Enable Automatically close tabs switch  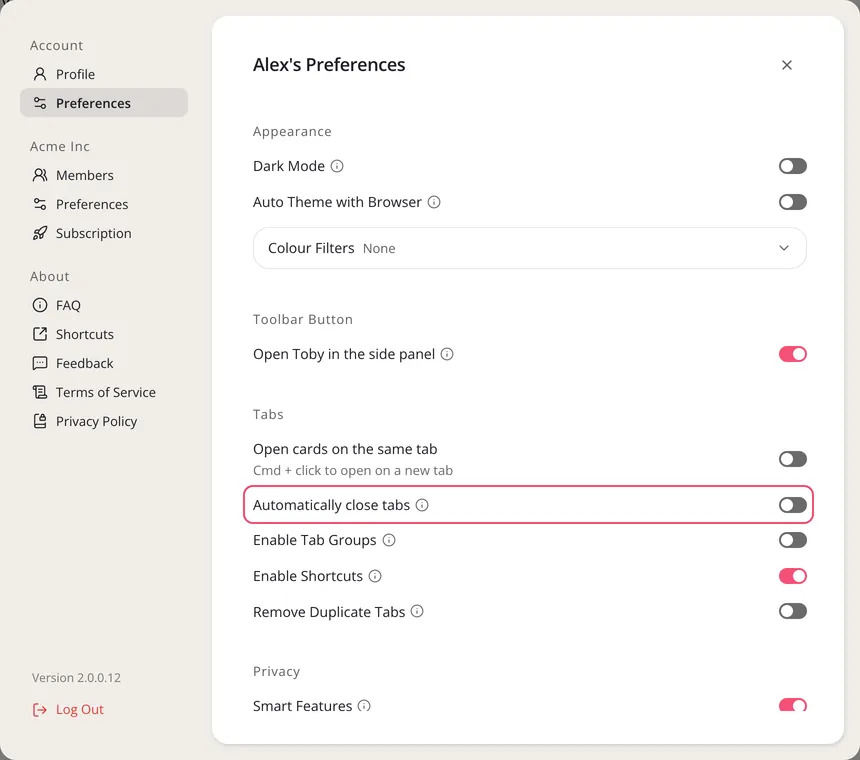point(793,505)
